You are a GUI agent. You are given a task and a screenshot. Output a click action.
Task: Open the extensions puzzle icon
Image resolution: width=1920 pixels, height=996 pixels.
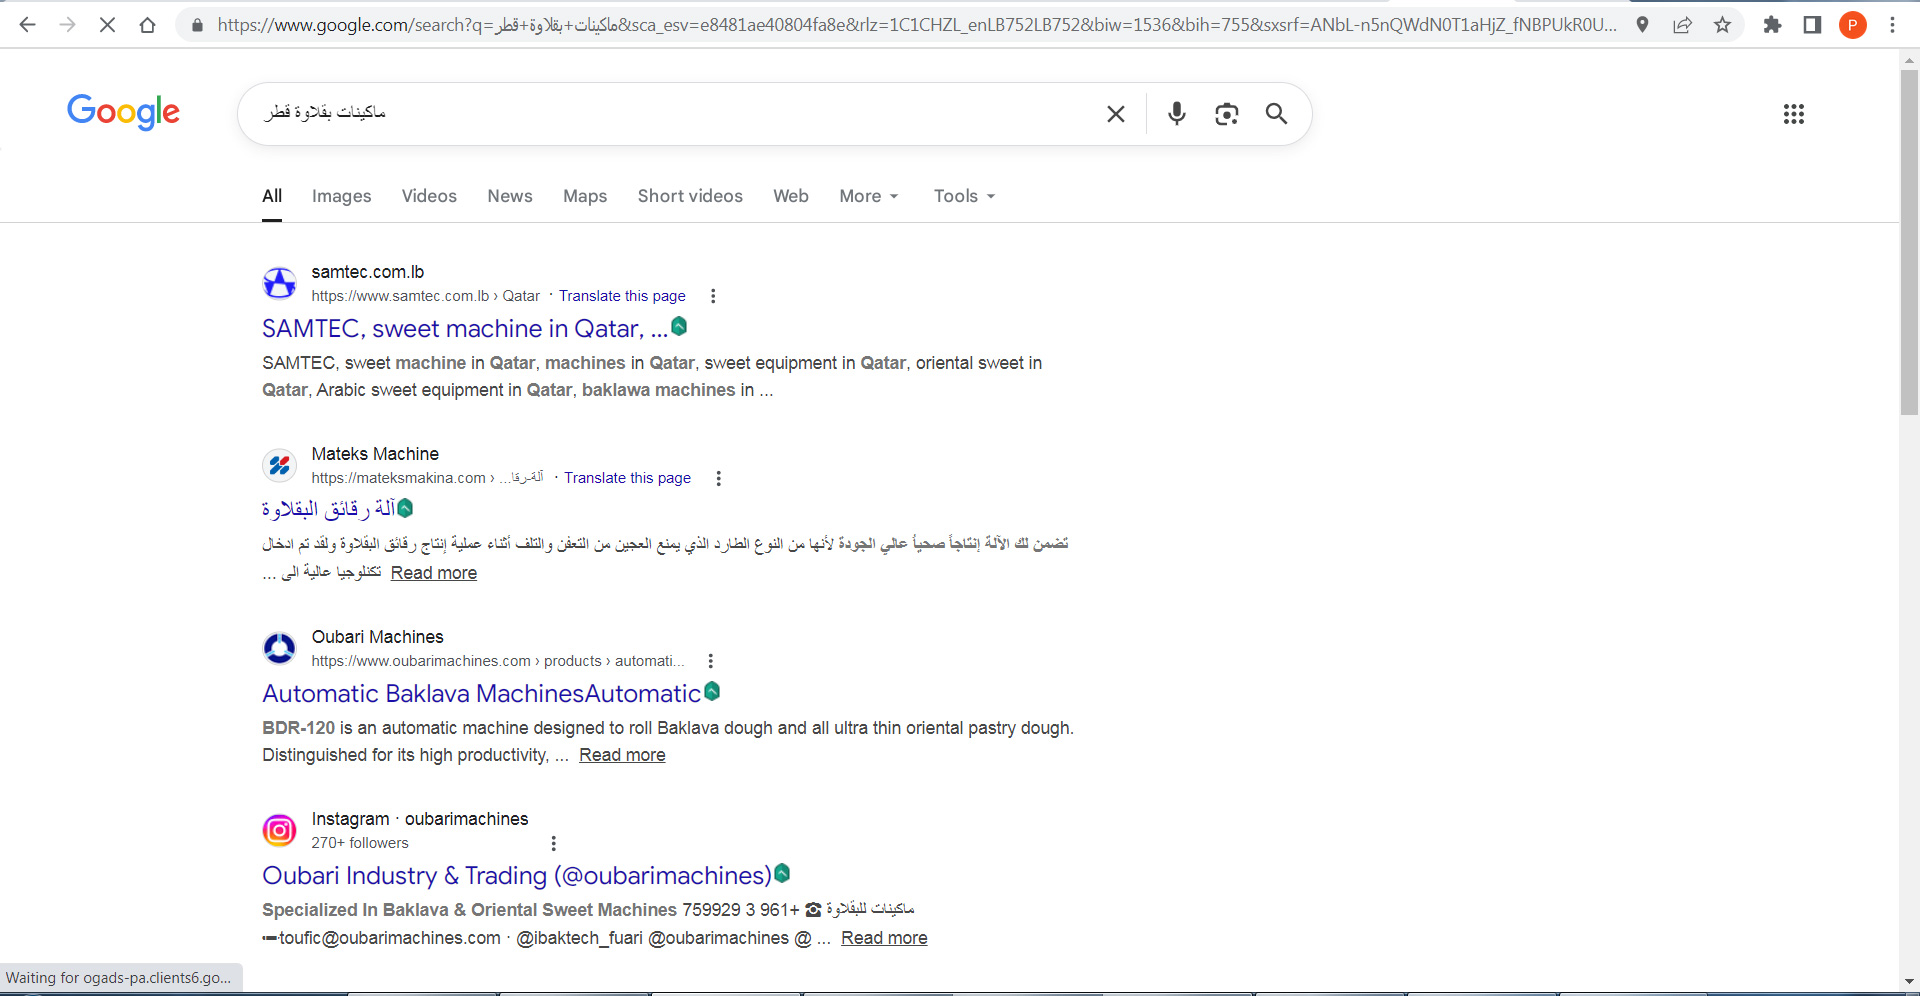coord(1772,25)
